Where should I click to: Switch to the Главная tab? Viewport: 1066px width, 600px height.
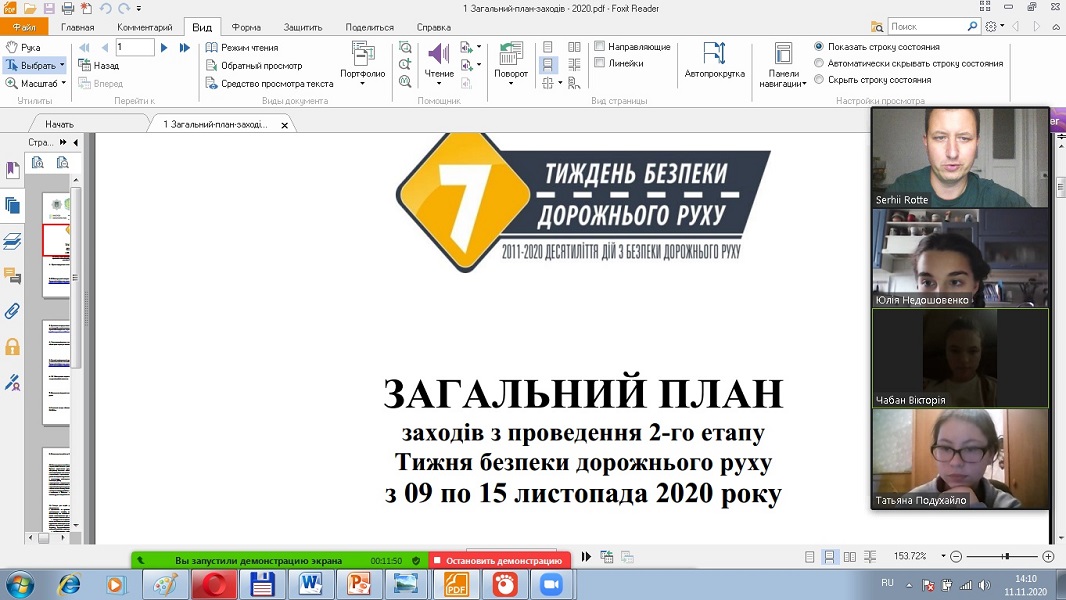point(78,27)
